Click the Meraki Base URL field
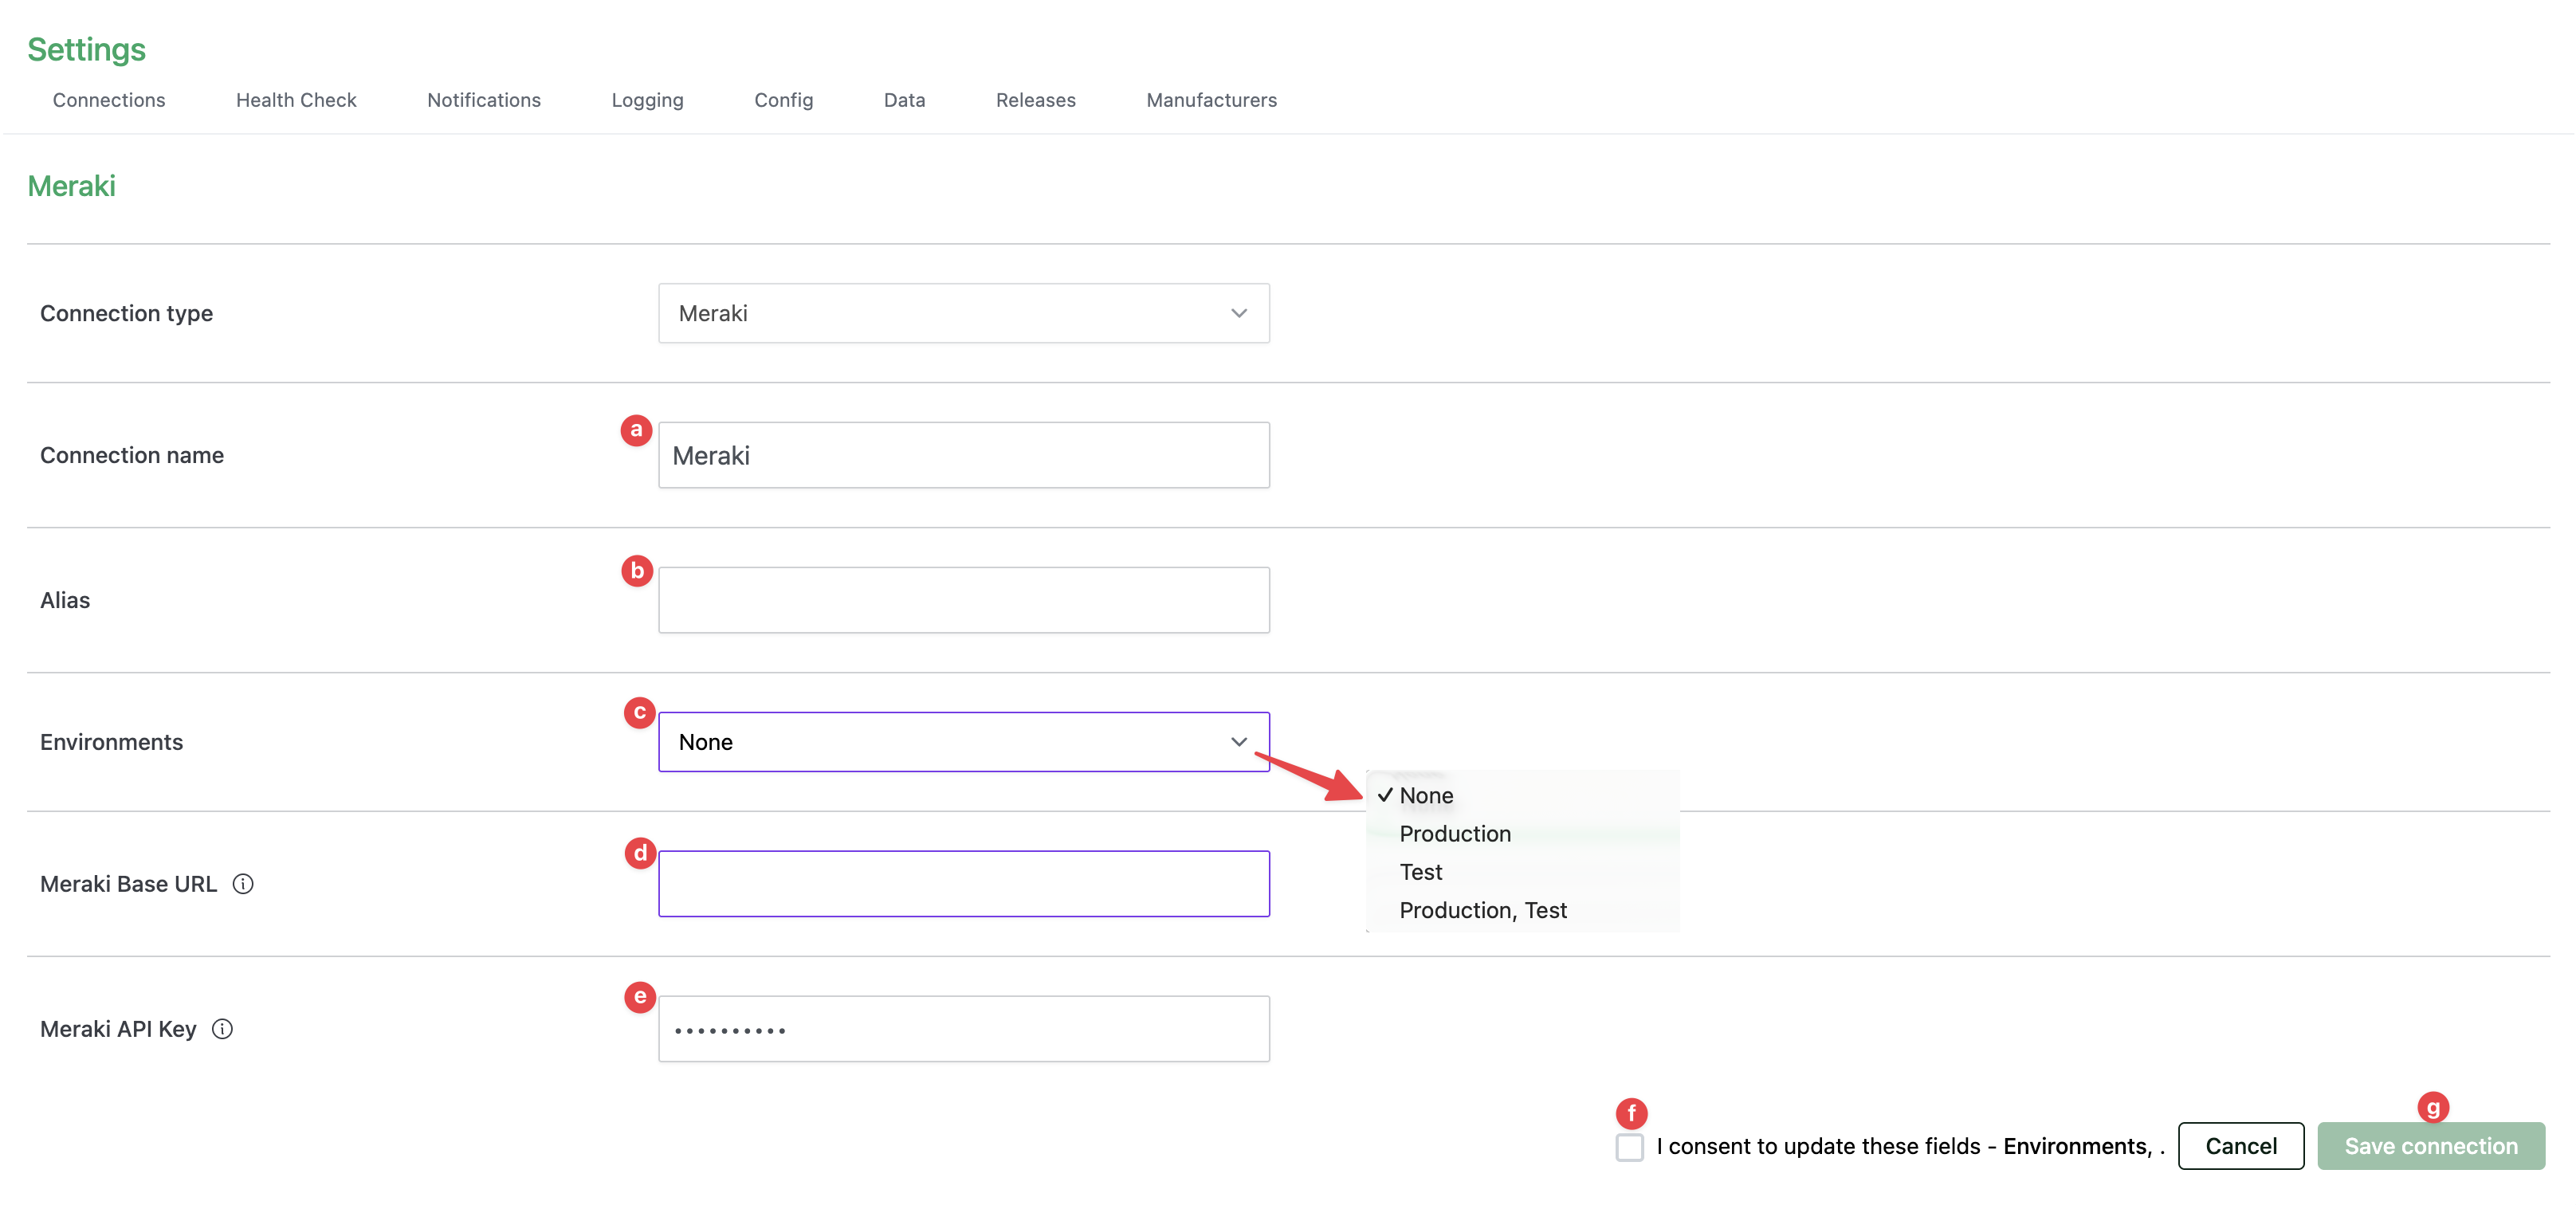Screen dimensions: 2576x1205 click(963, 884)
